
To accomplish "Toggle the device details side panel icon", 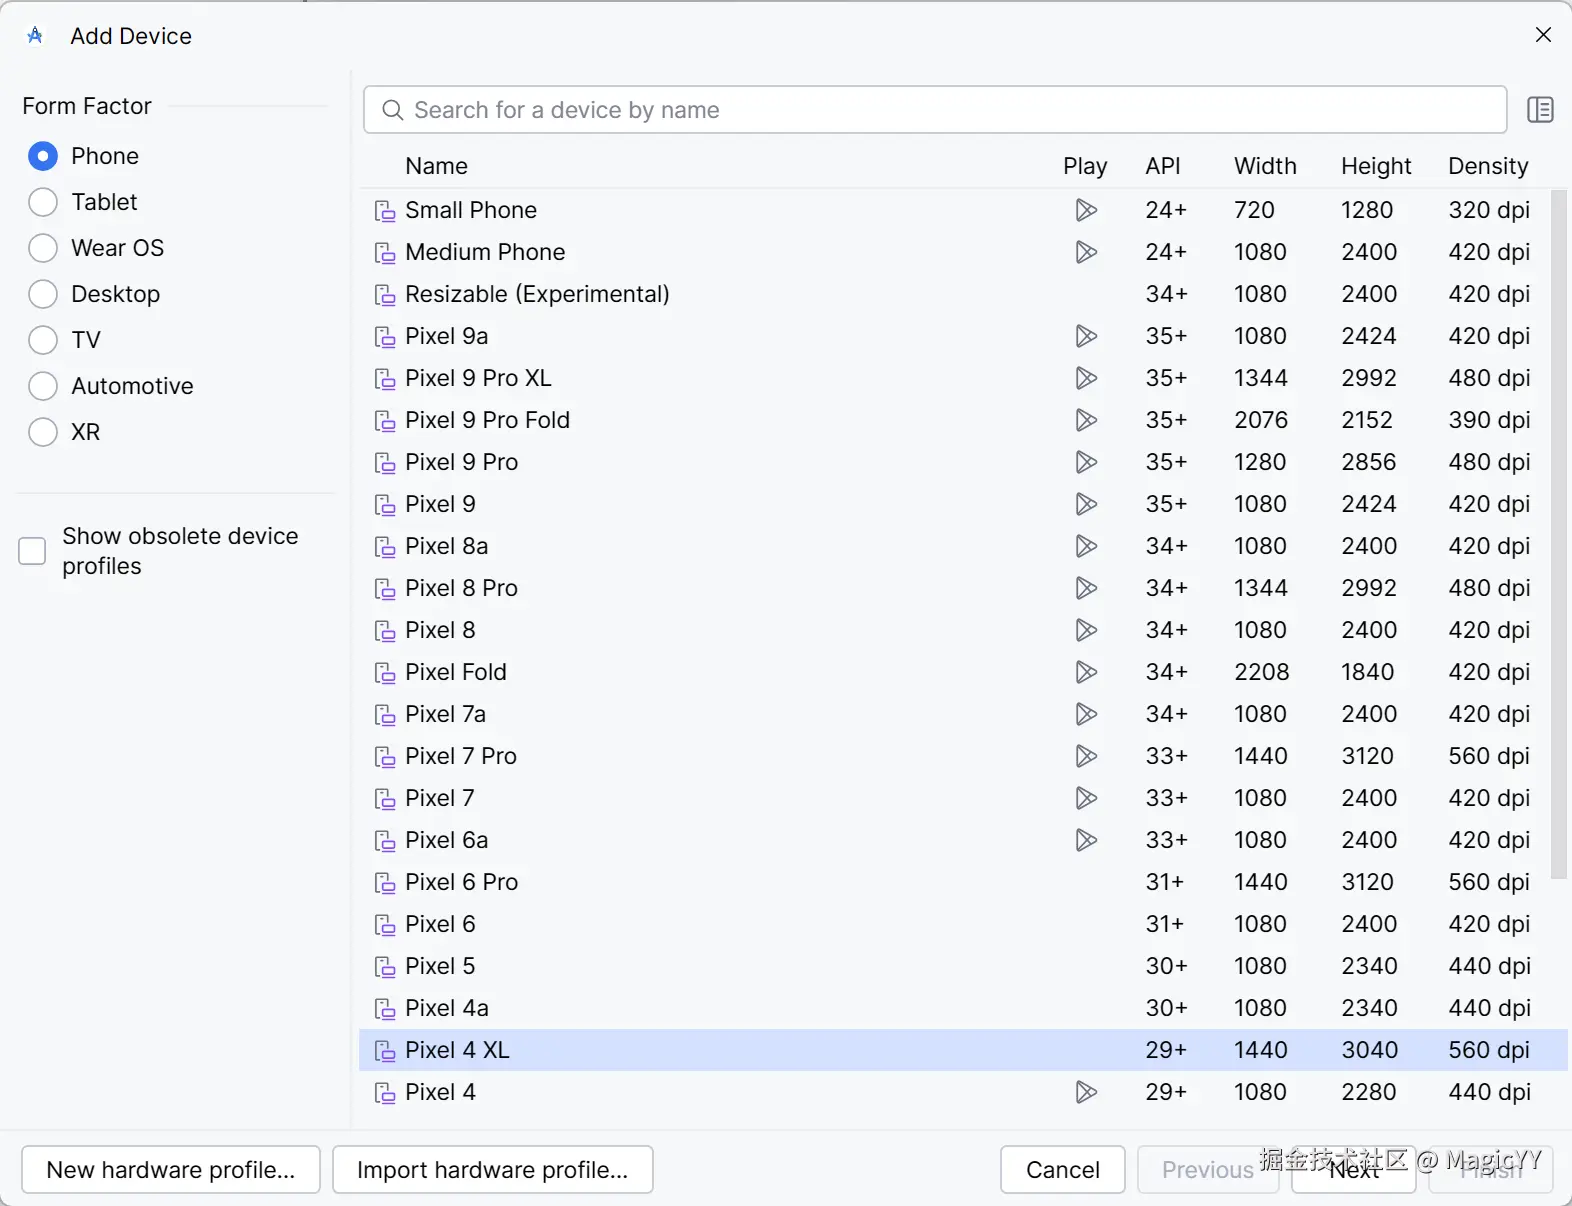I will coord(1540,110).
